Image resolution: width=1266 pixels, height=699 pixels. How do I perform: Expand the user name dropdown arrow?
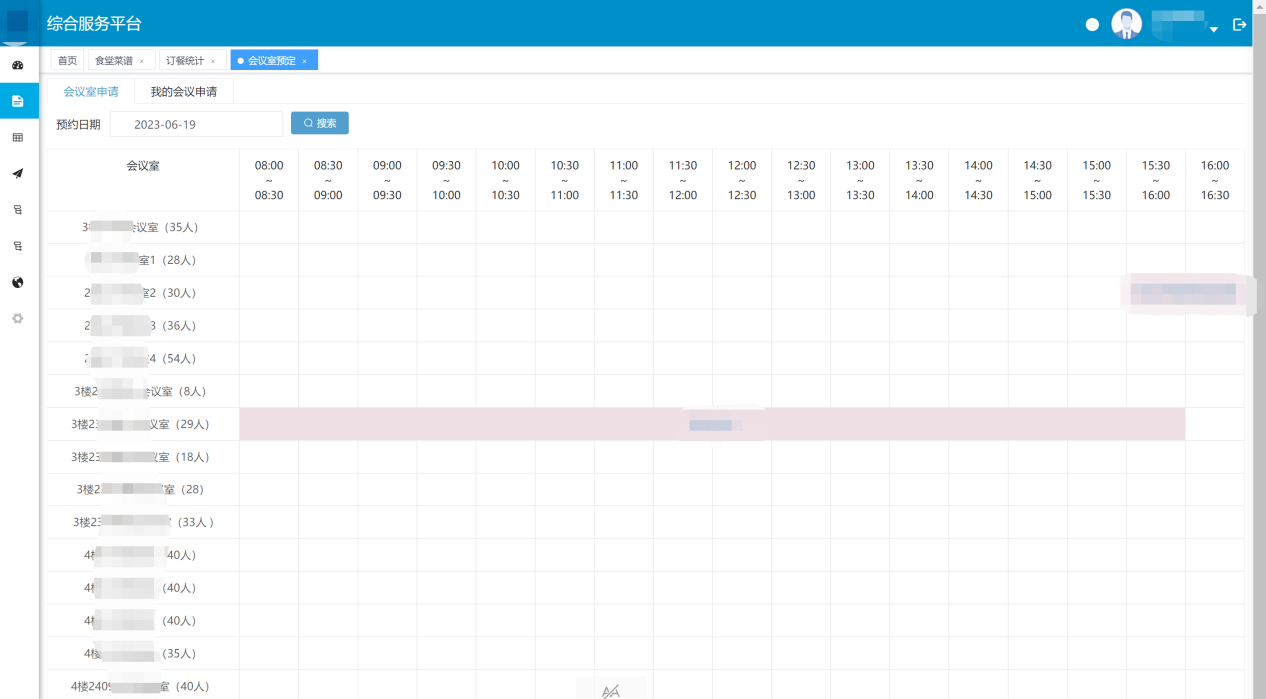[1213, 30]
